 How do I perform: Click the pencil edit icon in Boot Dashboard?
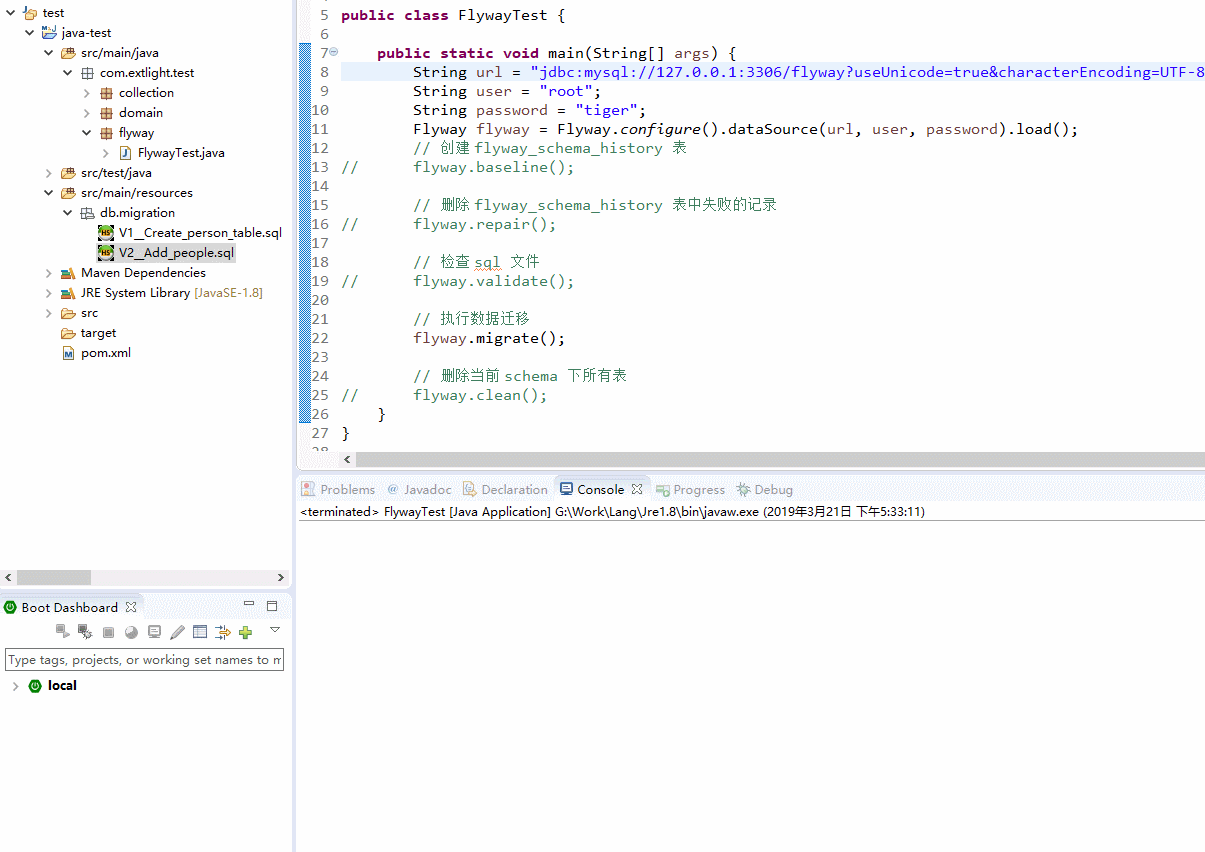(x=177, y=632)
